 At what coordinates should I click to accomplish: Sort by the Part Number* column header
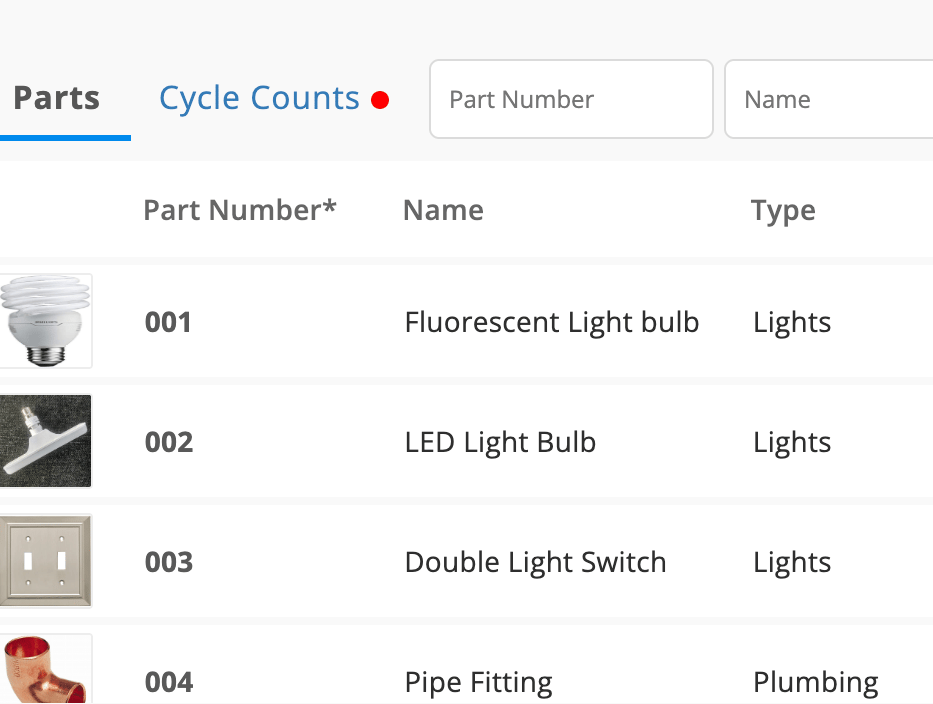pyautogui.click(x=240, y=209)
